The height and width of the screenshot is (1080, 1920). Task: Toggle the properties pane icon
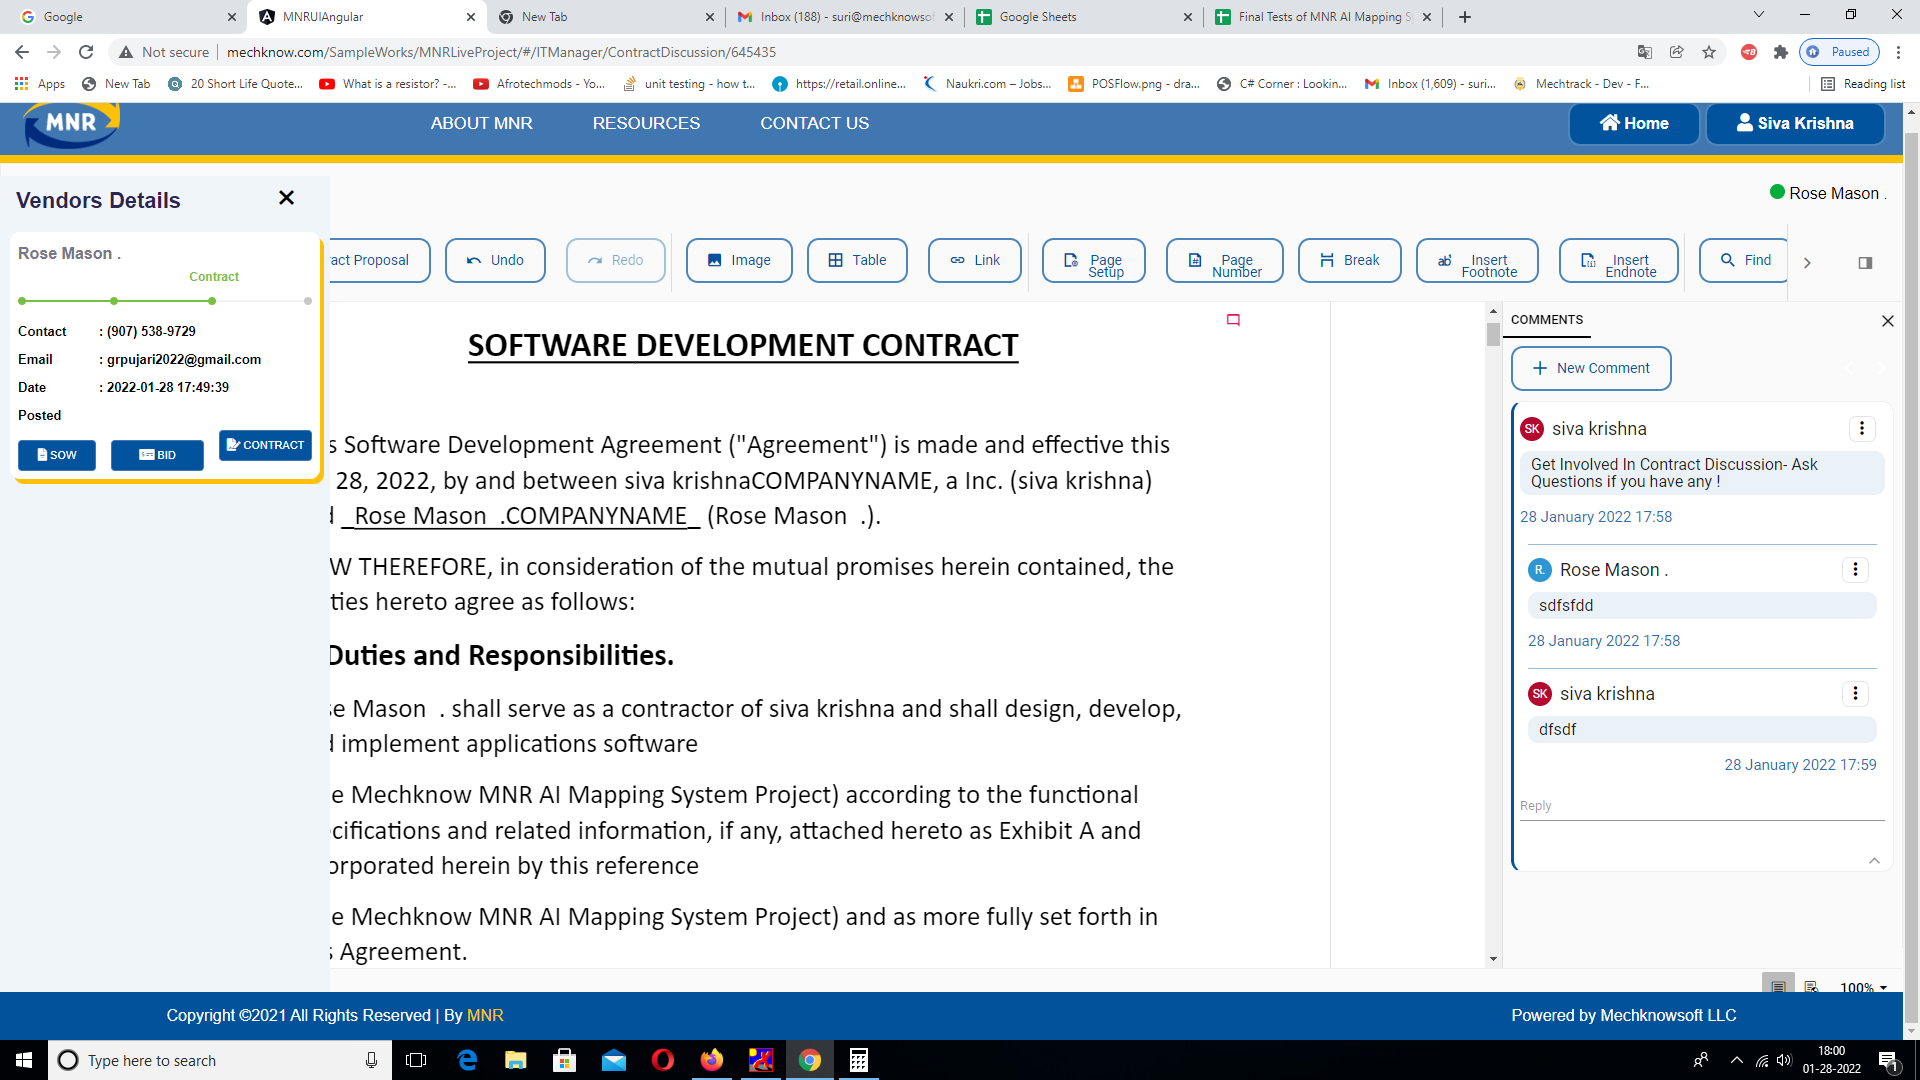pyautogui.click(x=1865, y=263)
